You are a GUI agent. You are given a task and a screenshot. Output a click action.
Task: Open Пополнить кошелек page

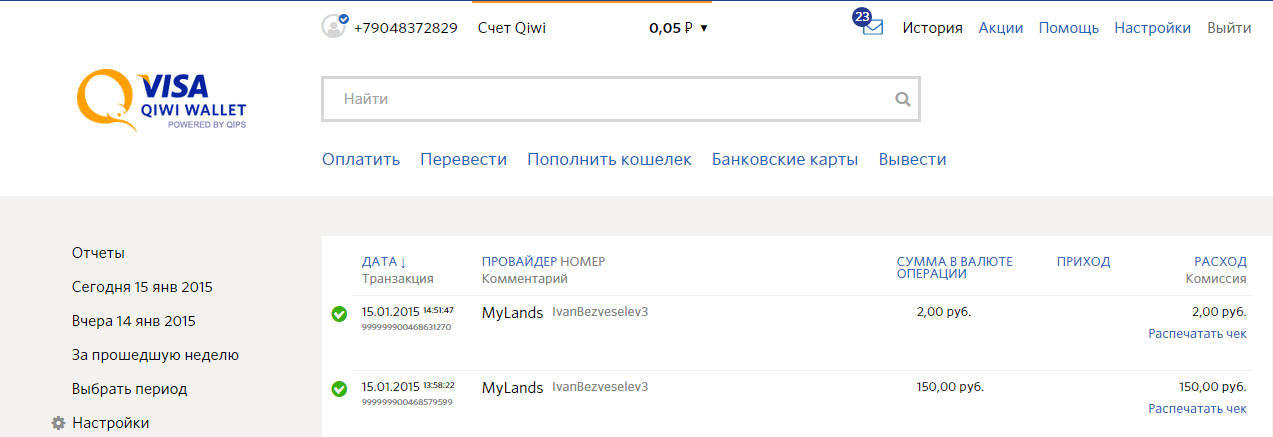pos(609,160)
